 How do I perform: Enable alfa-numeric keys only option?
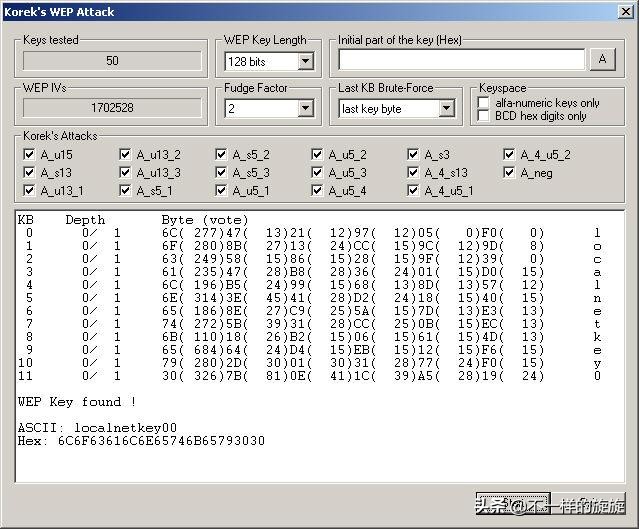click(484, 103)
